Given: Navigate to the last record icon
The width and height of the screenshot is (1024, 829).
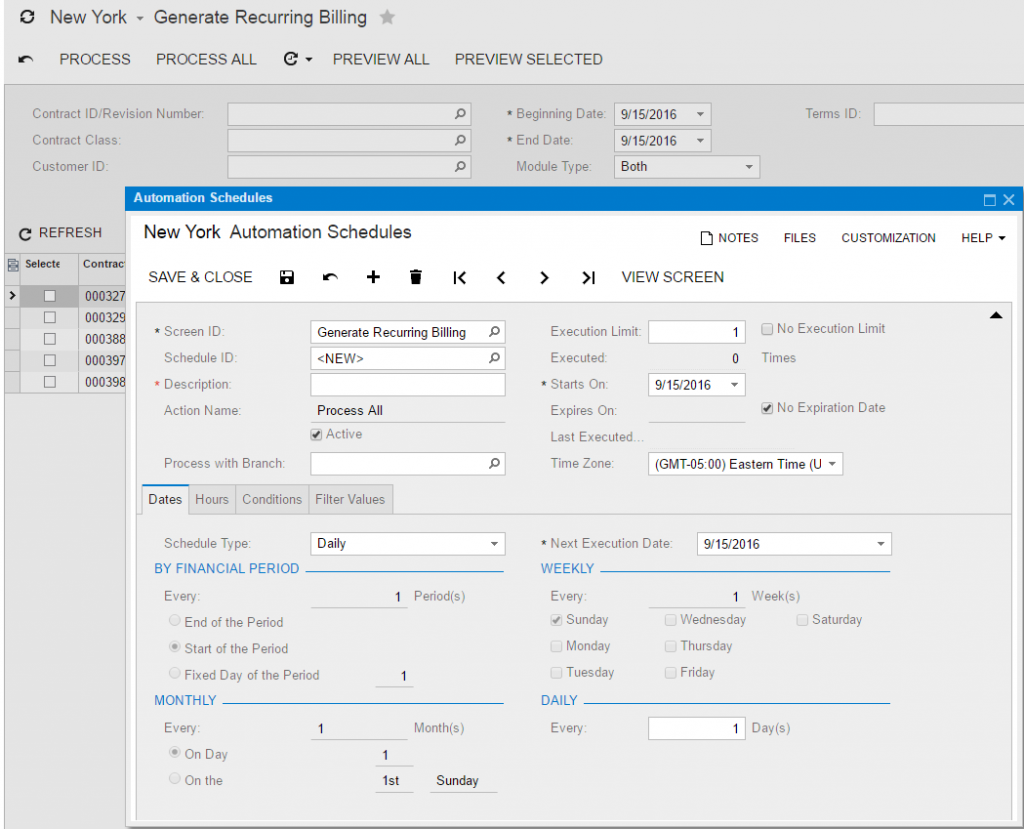Looking at the screenshot, I should [587, 277].
